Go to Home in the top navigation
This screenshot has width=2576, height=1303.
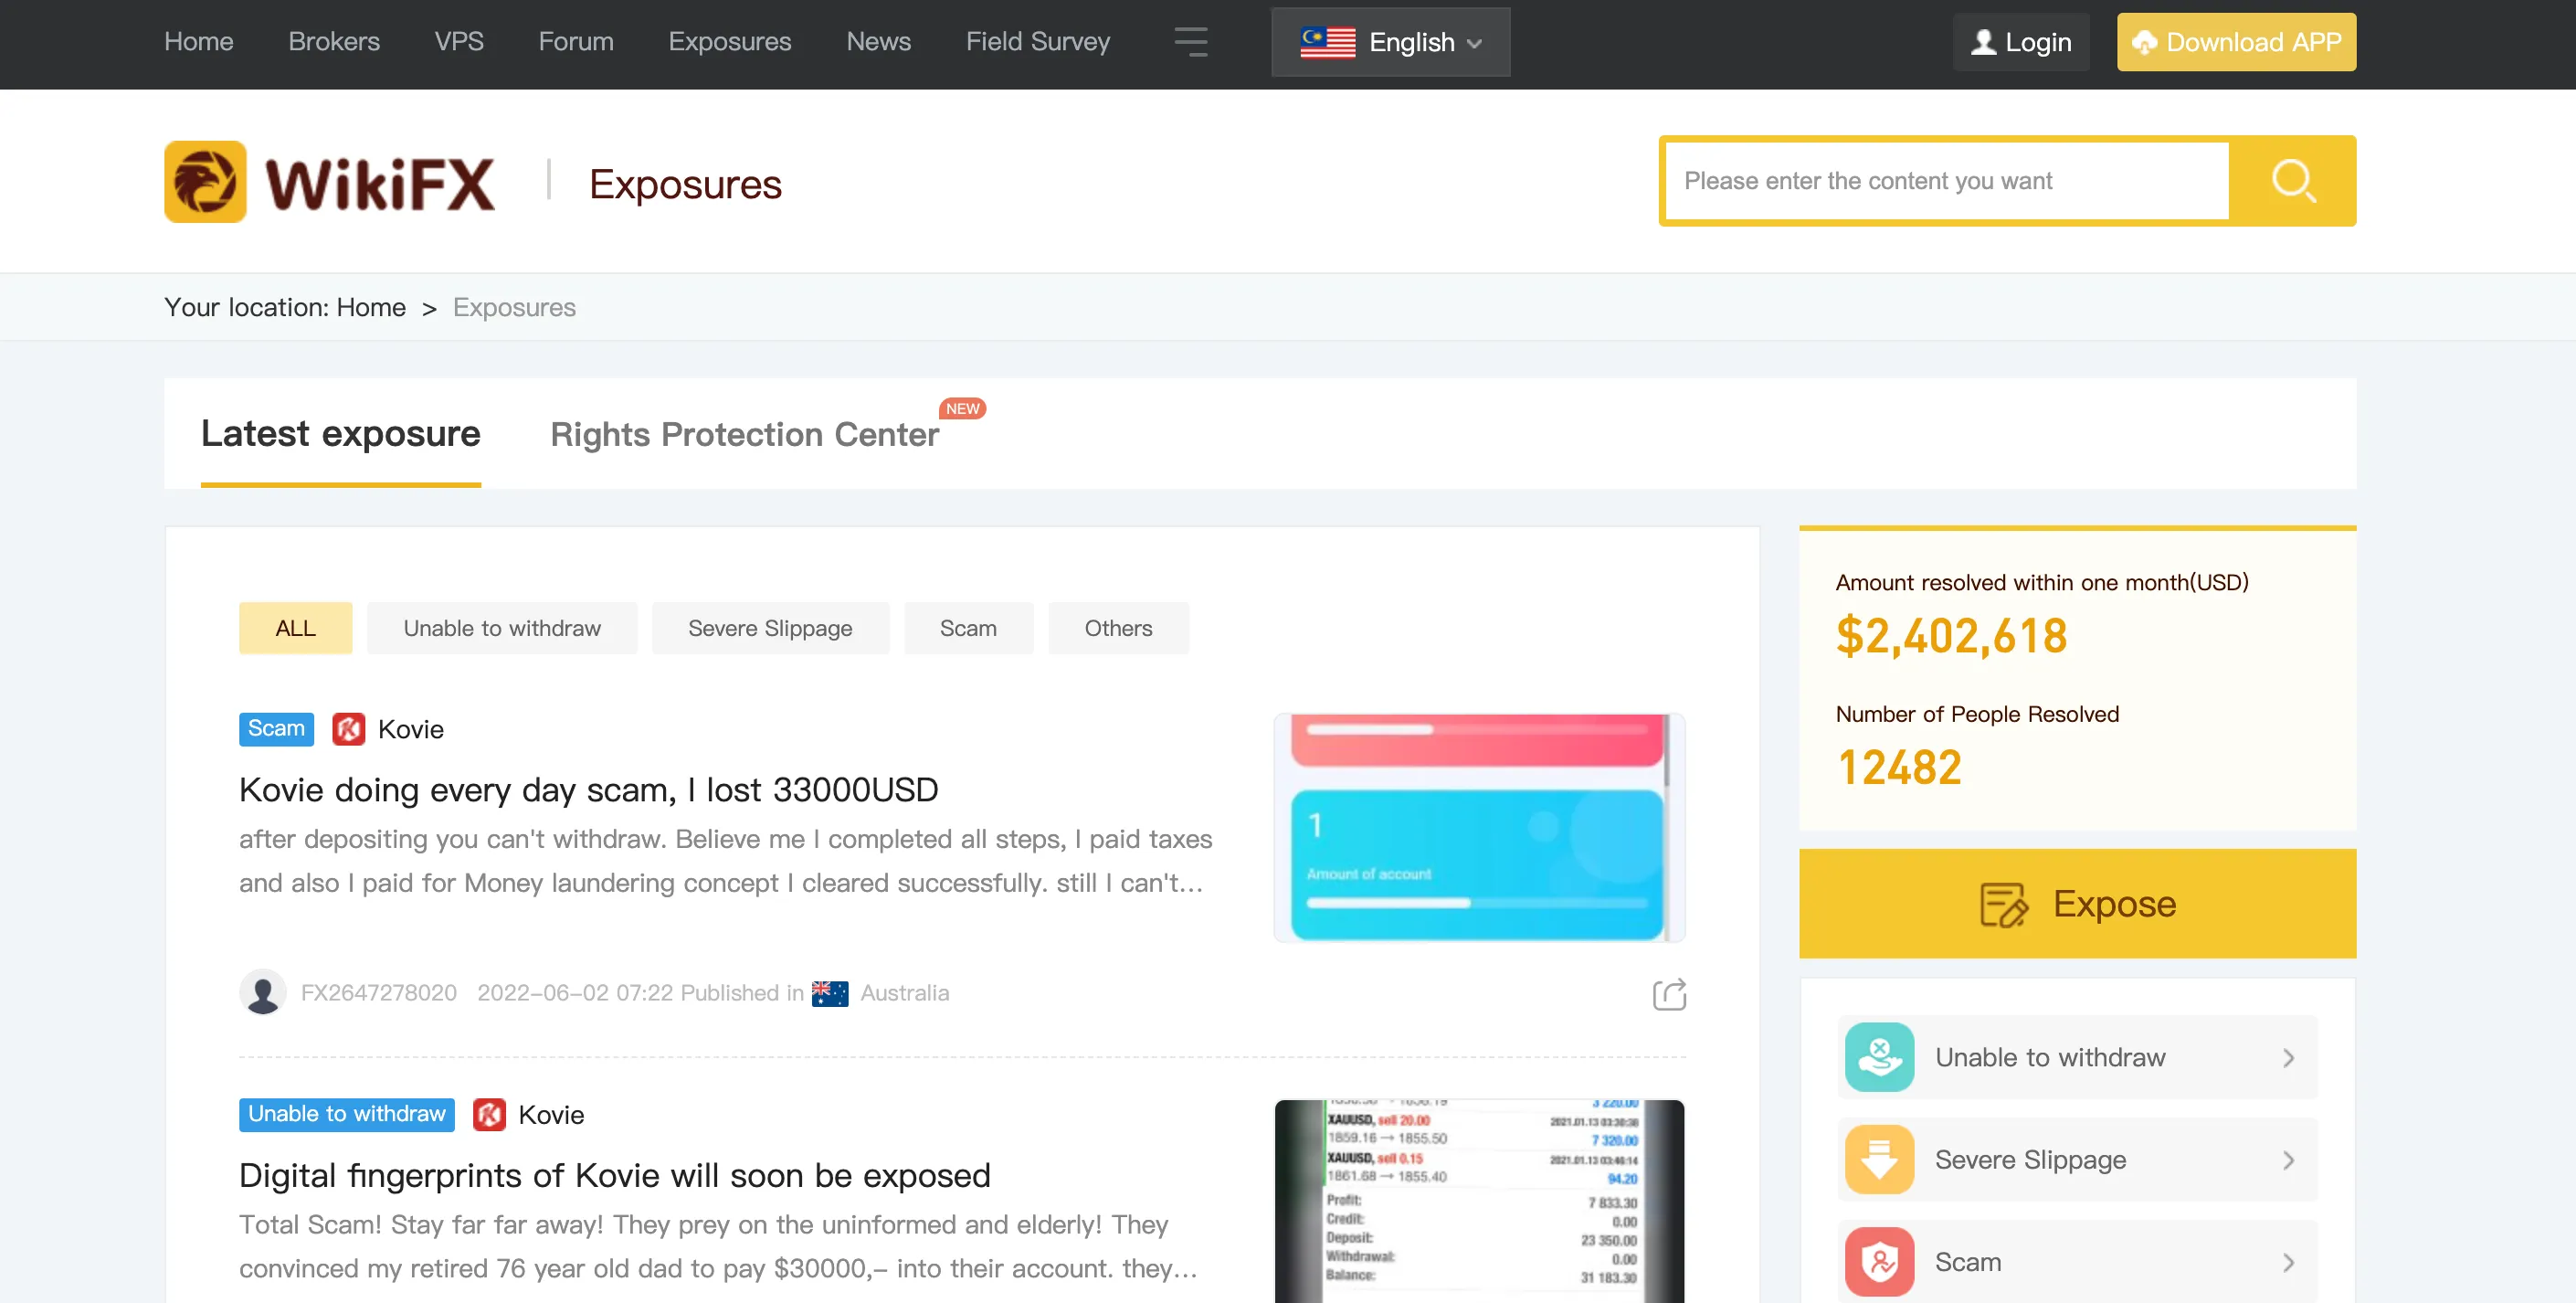click(x=199, y=42)
